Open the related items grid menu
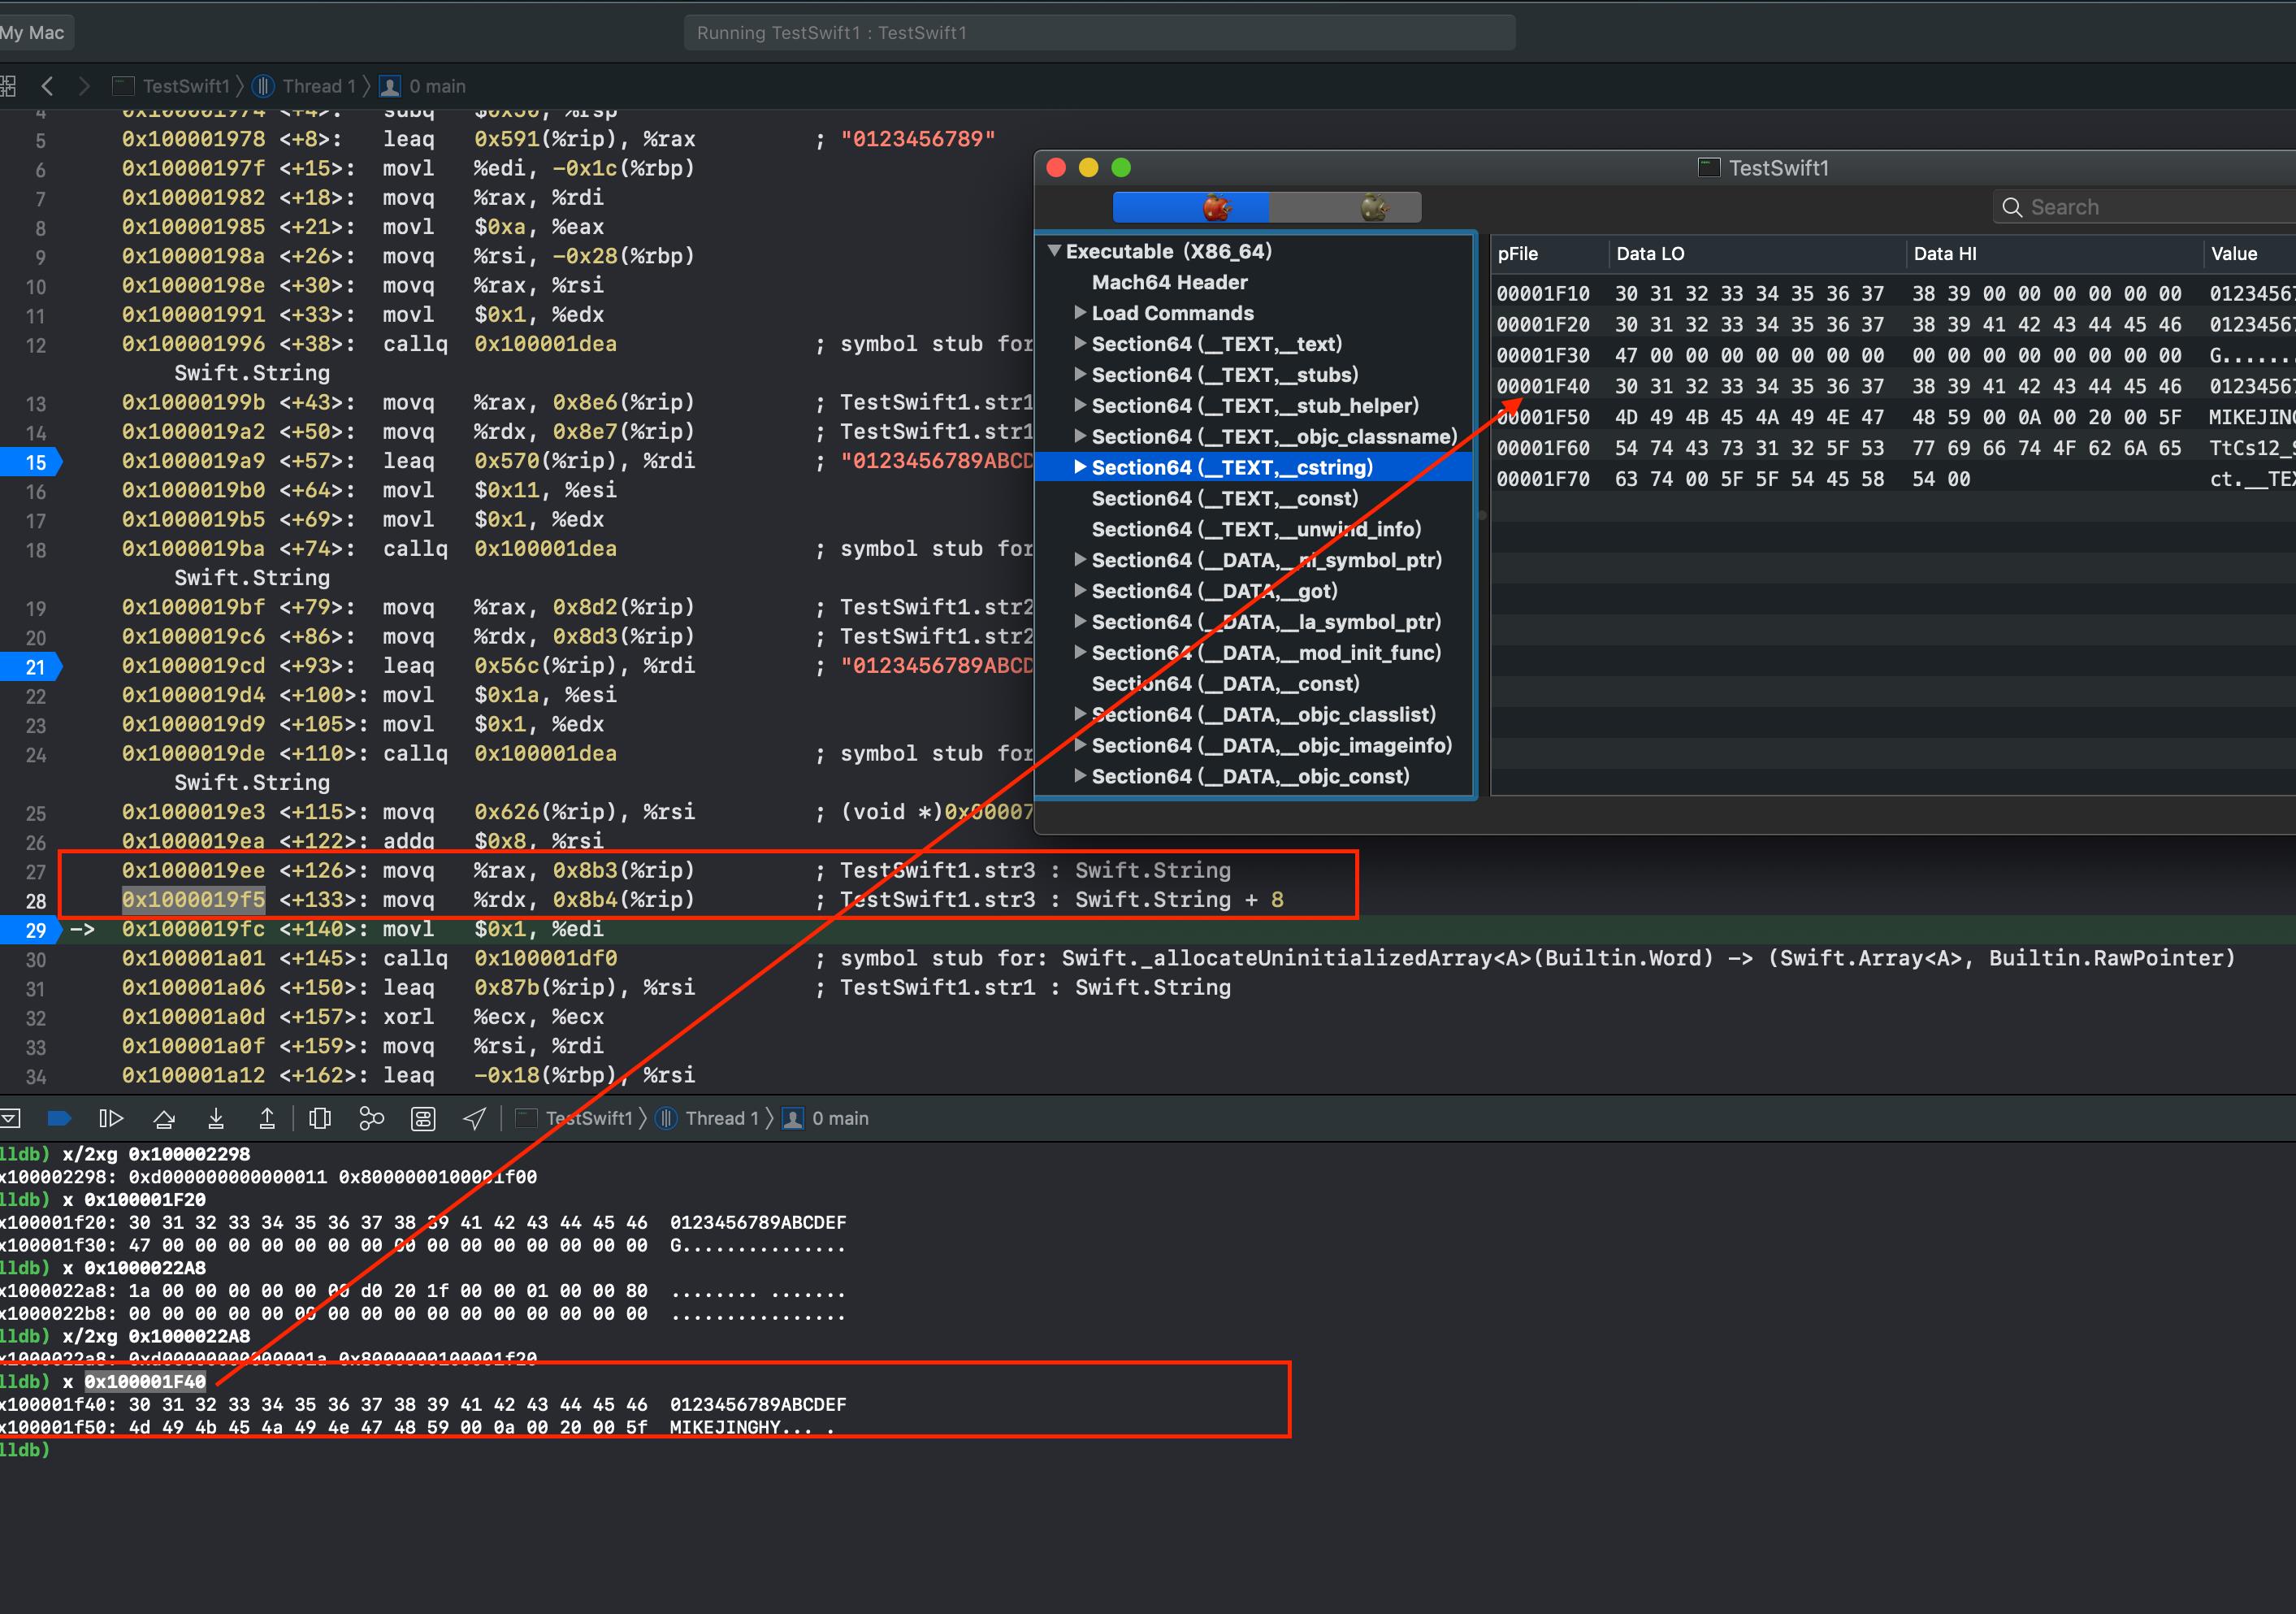 pyautogui.click(x=8, y=86)
